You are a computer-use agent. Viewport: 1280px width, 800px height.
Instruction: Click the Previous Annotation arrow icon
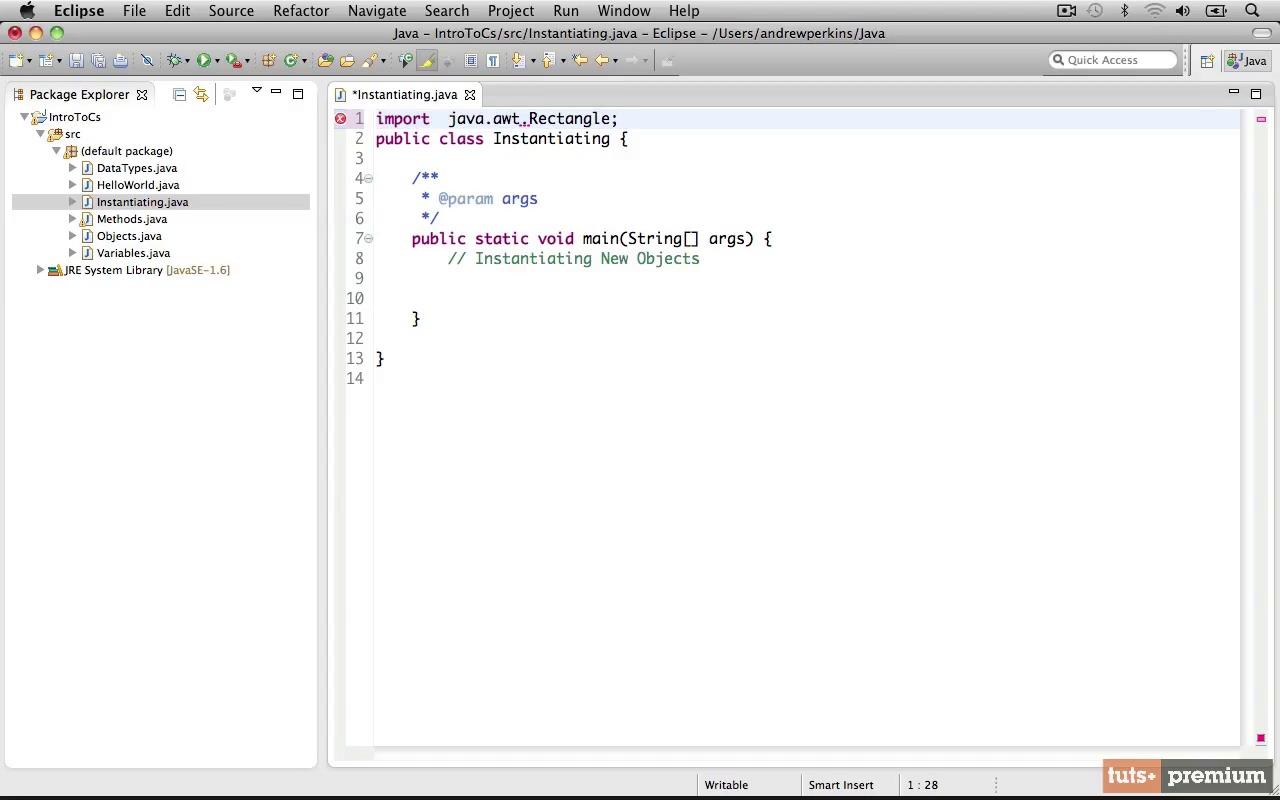tap(548, 61)
